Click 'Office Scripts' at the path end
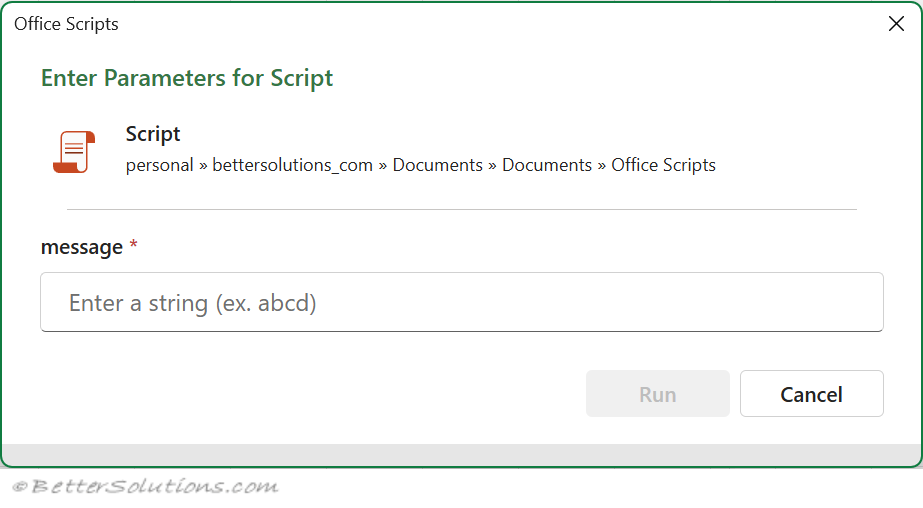This screenshot has width=923, height=508. click(663, 166)
